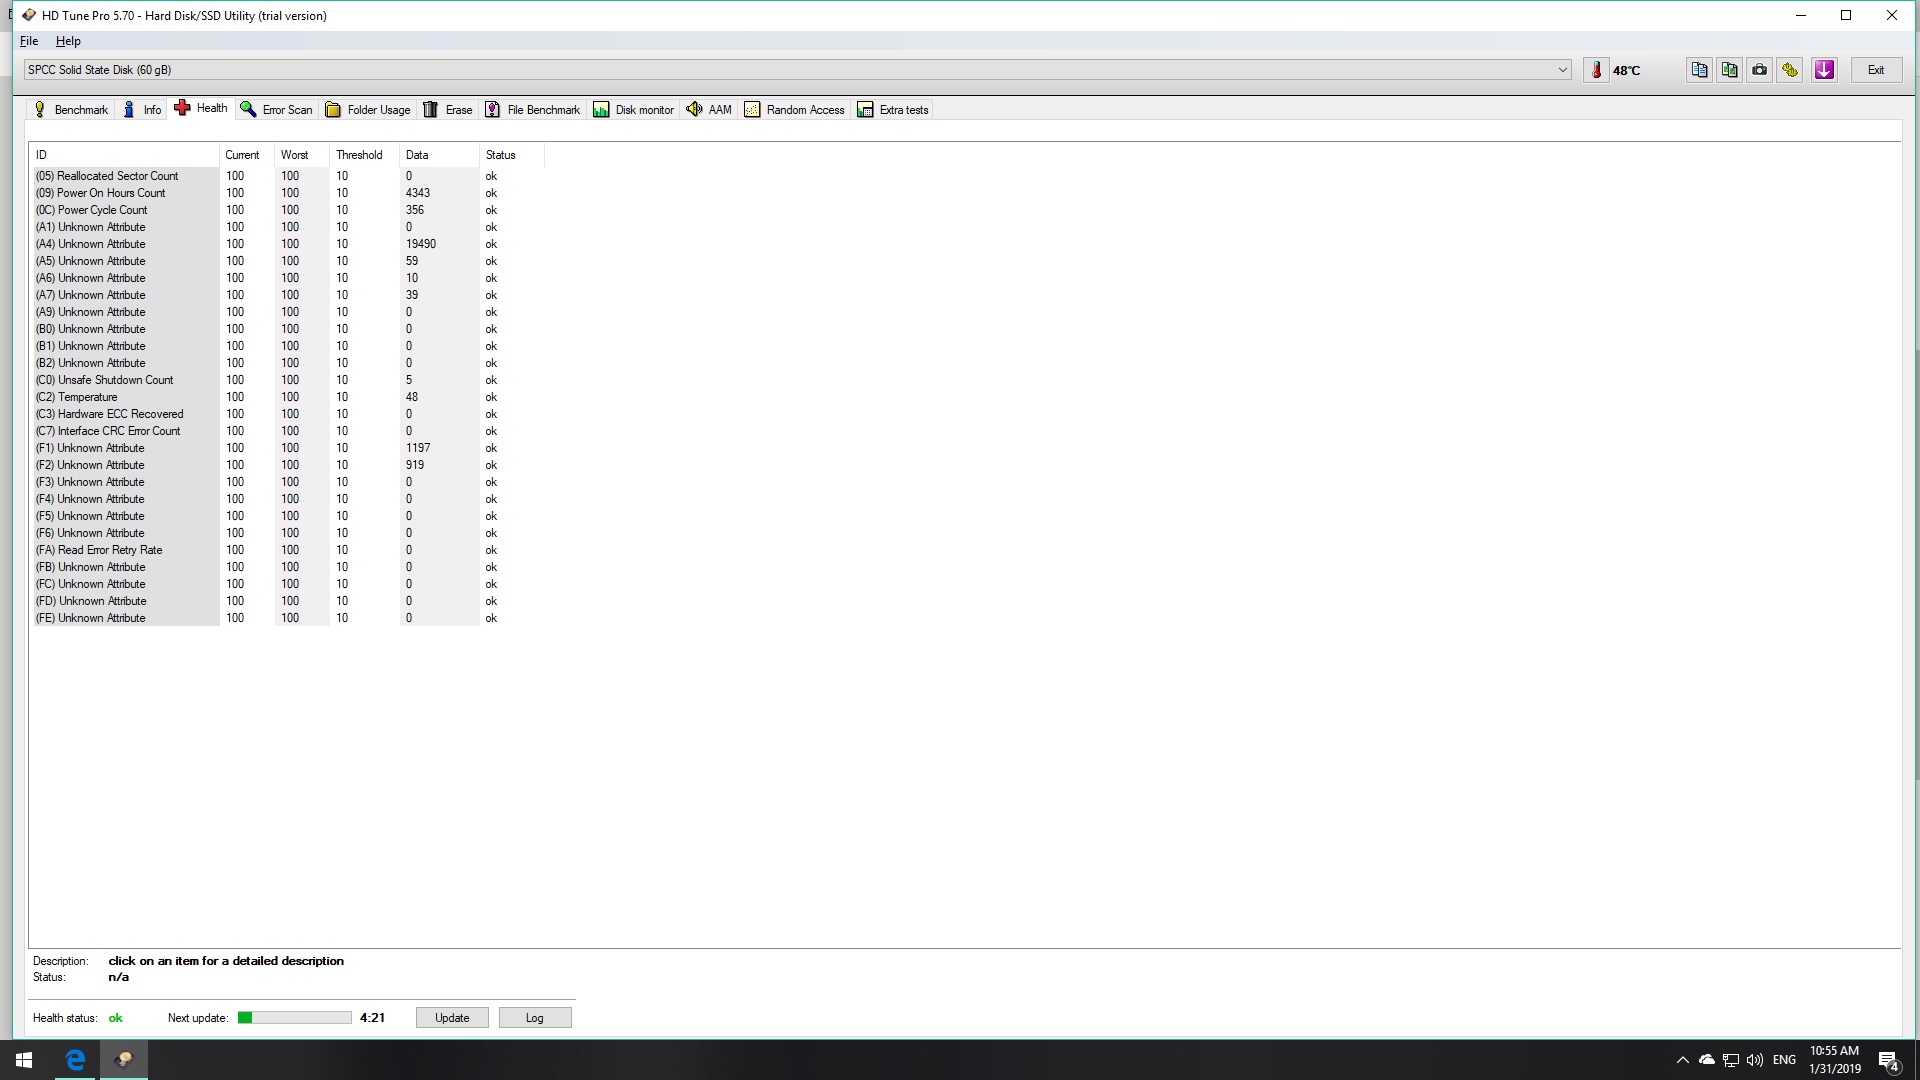Switch to the Benchmark tab
Image resolution: width=1920 pixels, height=1080 pixels.
[x=70, y=110]
